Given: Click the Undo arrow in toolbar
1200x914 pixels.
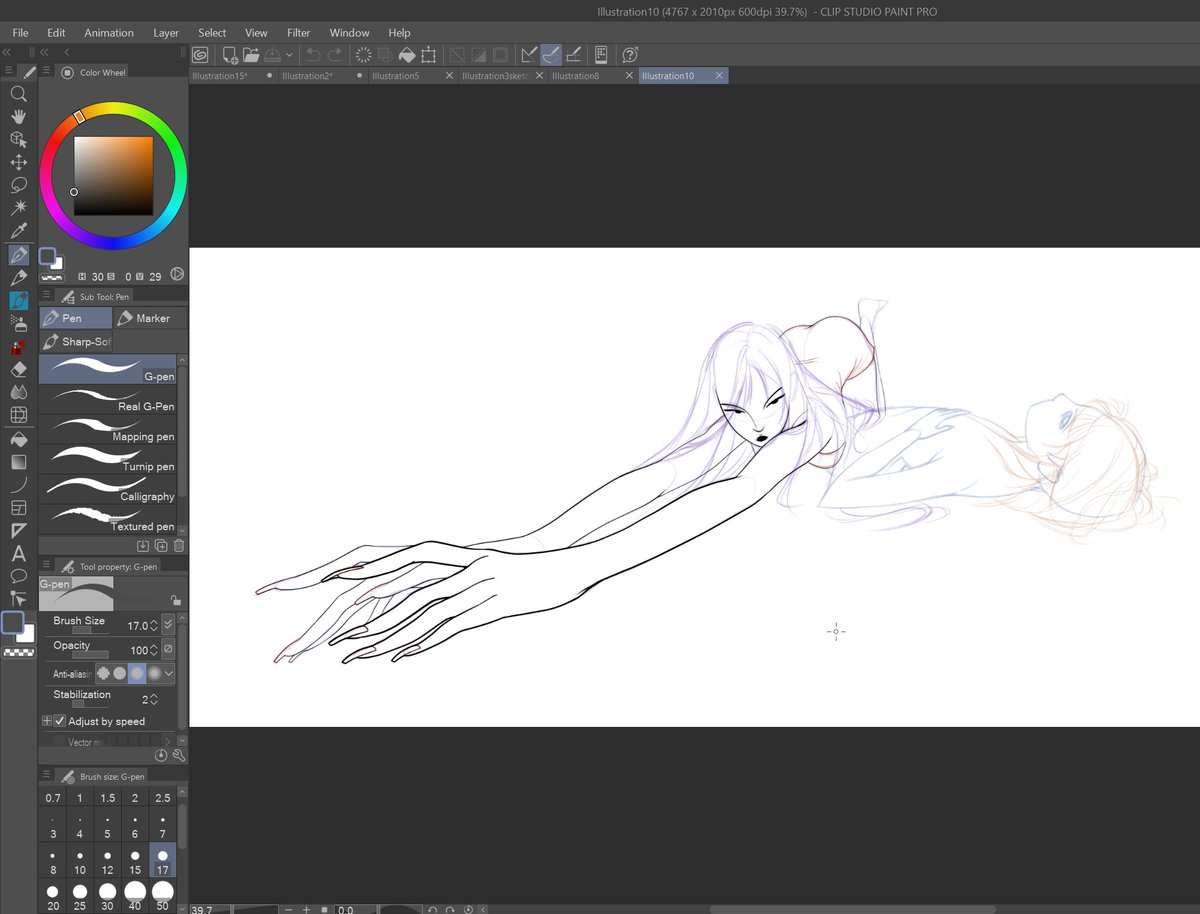Looking at the screenshot, I should pyautogui.click(x=313, y=55).
